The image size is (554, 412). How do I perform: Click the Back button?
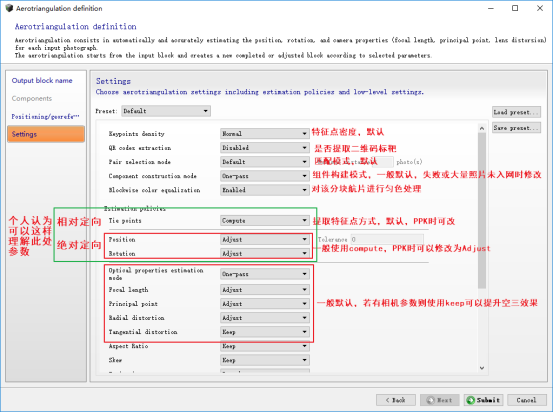click(396, 400)
